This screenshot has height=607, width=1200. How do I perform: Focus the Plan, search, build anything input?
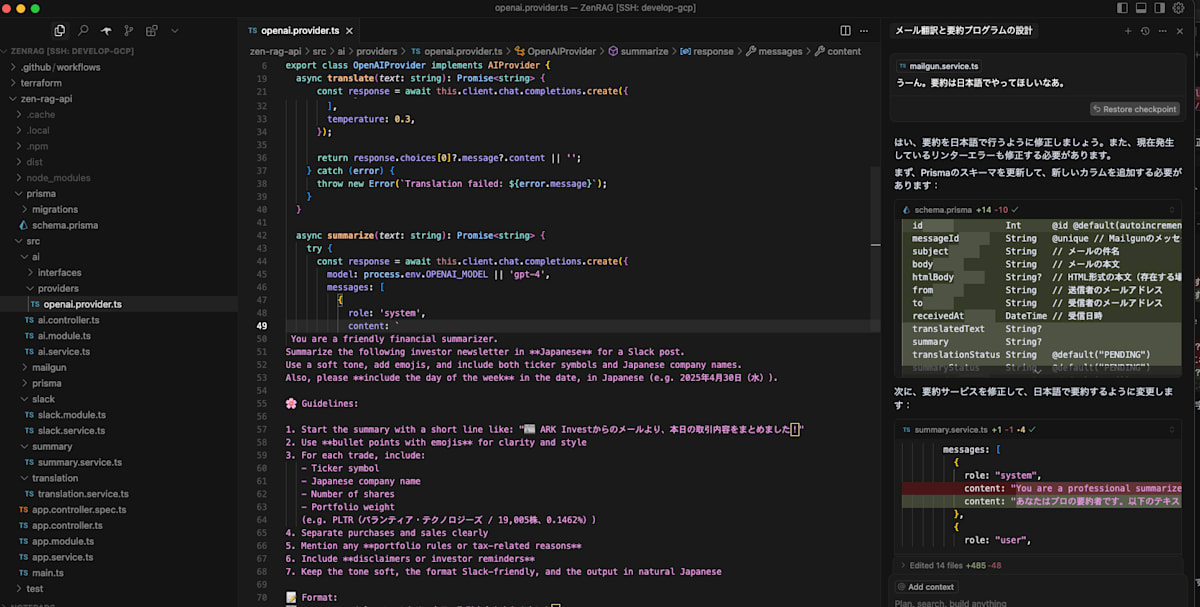[1040, 602]
